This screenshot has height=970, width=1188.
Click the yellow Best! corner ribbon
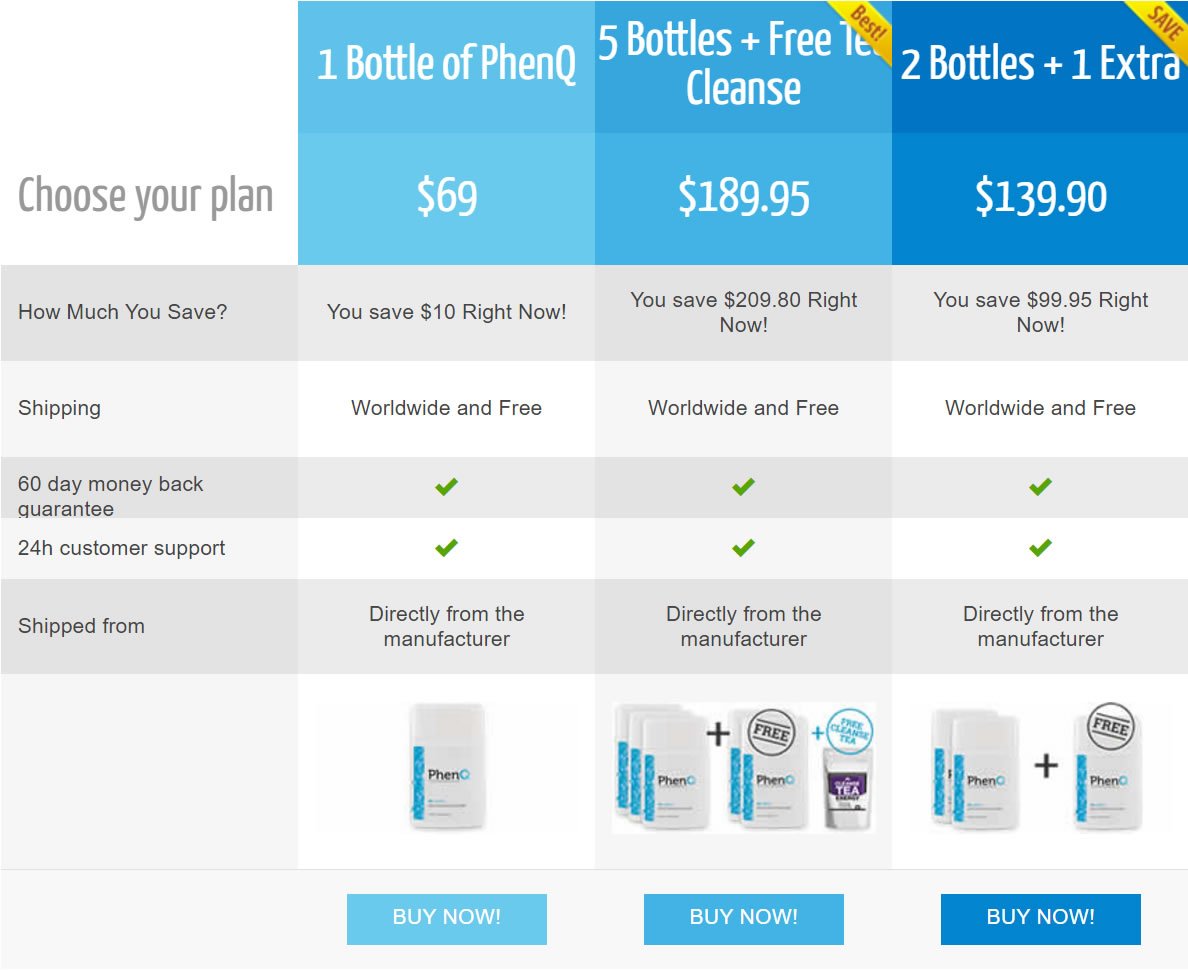[864, 27]
